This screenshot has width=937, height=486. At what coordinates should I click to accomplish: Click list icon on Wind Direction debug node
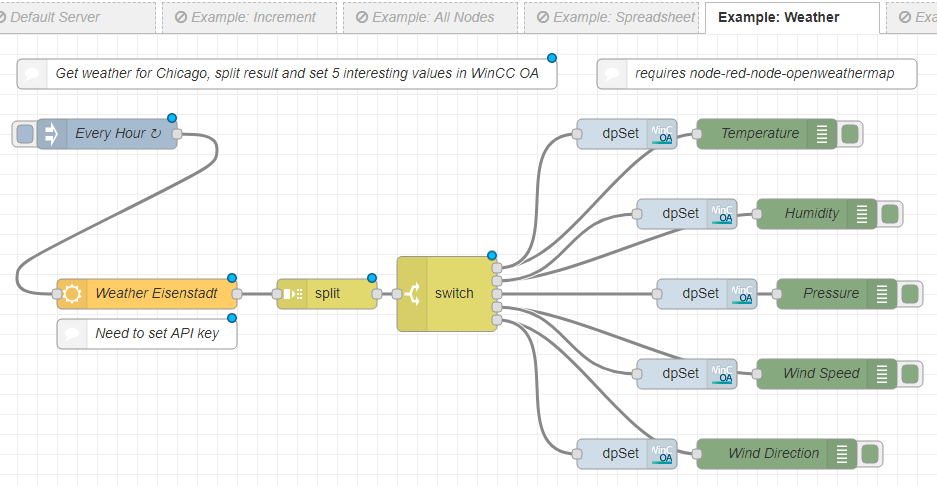click(x=841, y=454)
